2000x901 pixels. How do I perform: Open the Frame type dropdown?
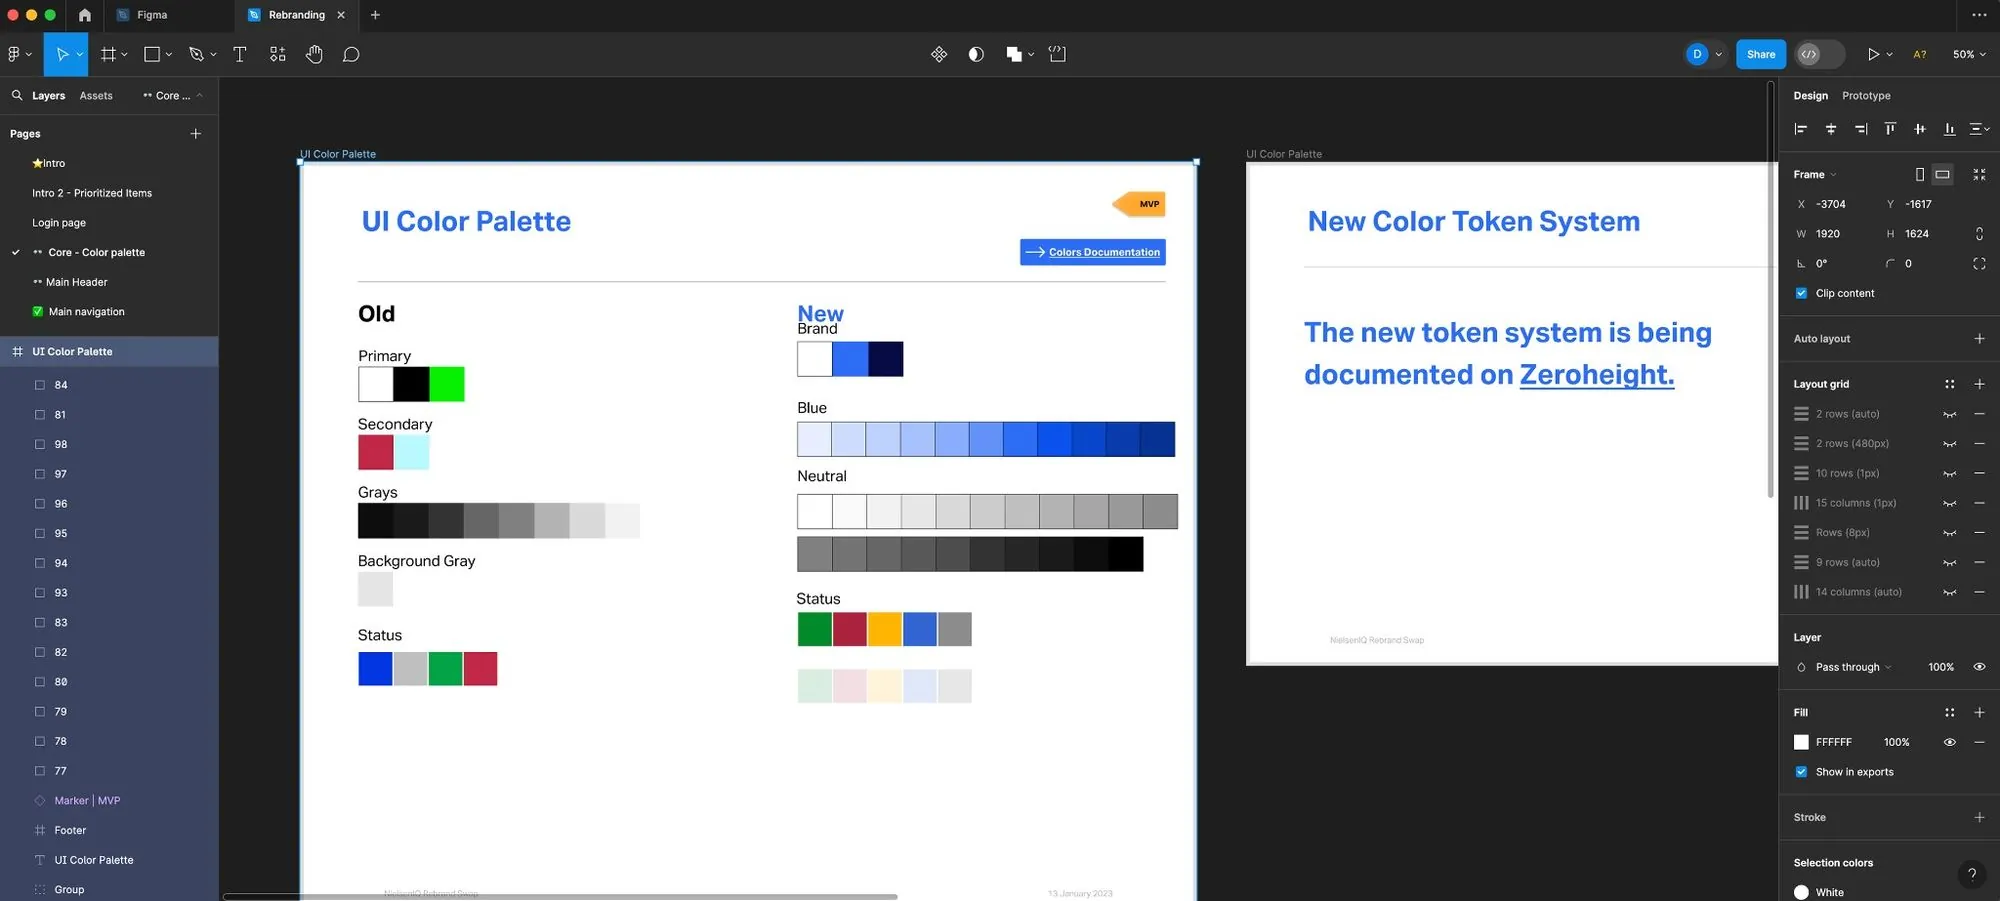(1815, 174)
